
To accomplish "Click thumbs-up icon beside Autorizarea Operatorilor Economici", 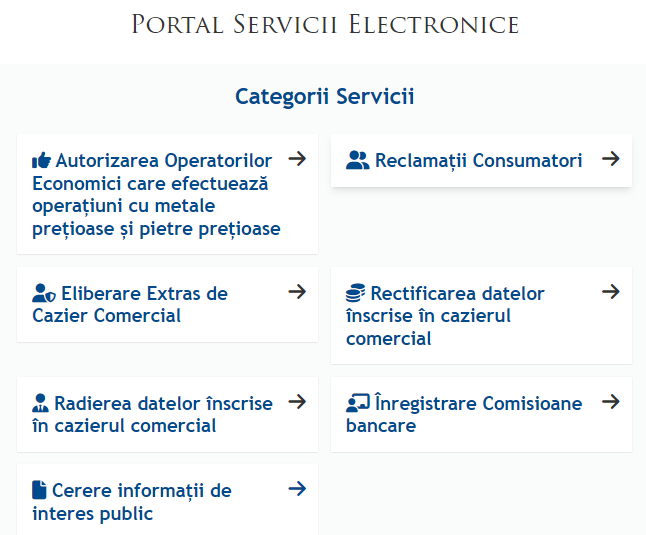I will (41, 161).
